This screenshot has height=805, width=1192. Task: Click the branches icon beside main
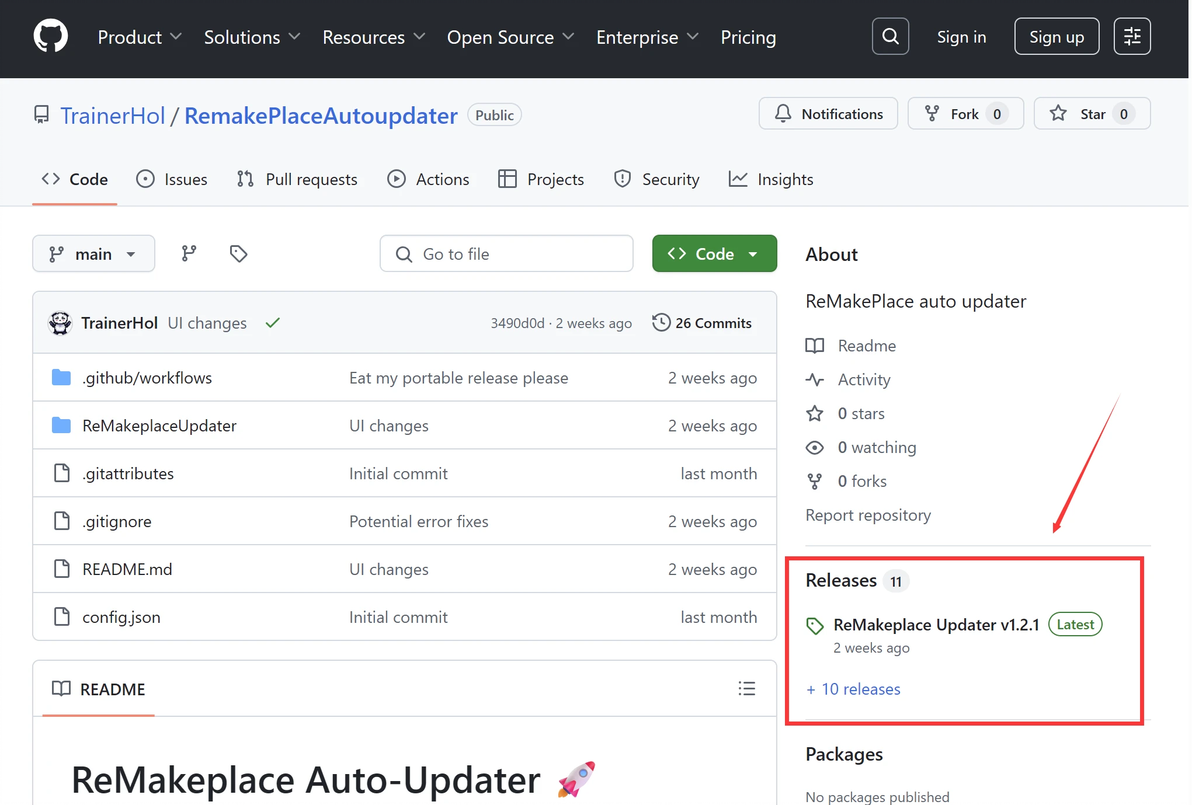pos(189,254)
